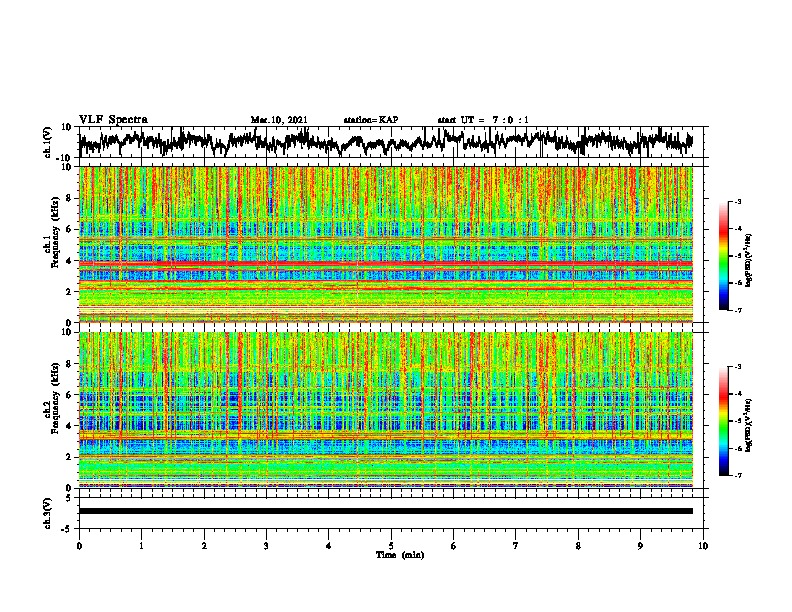Click the "Time (min)" x-axis label
The image size is (792, 612).
tap(400, 555)
